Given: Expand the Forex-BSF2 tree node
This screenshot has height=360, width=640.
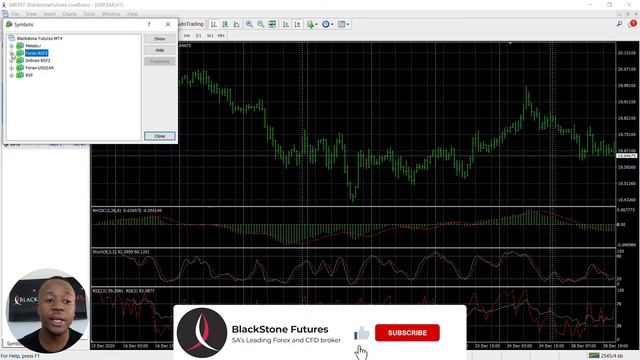Looking at the screenshot, I should [x=11, y=53].
